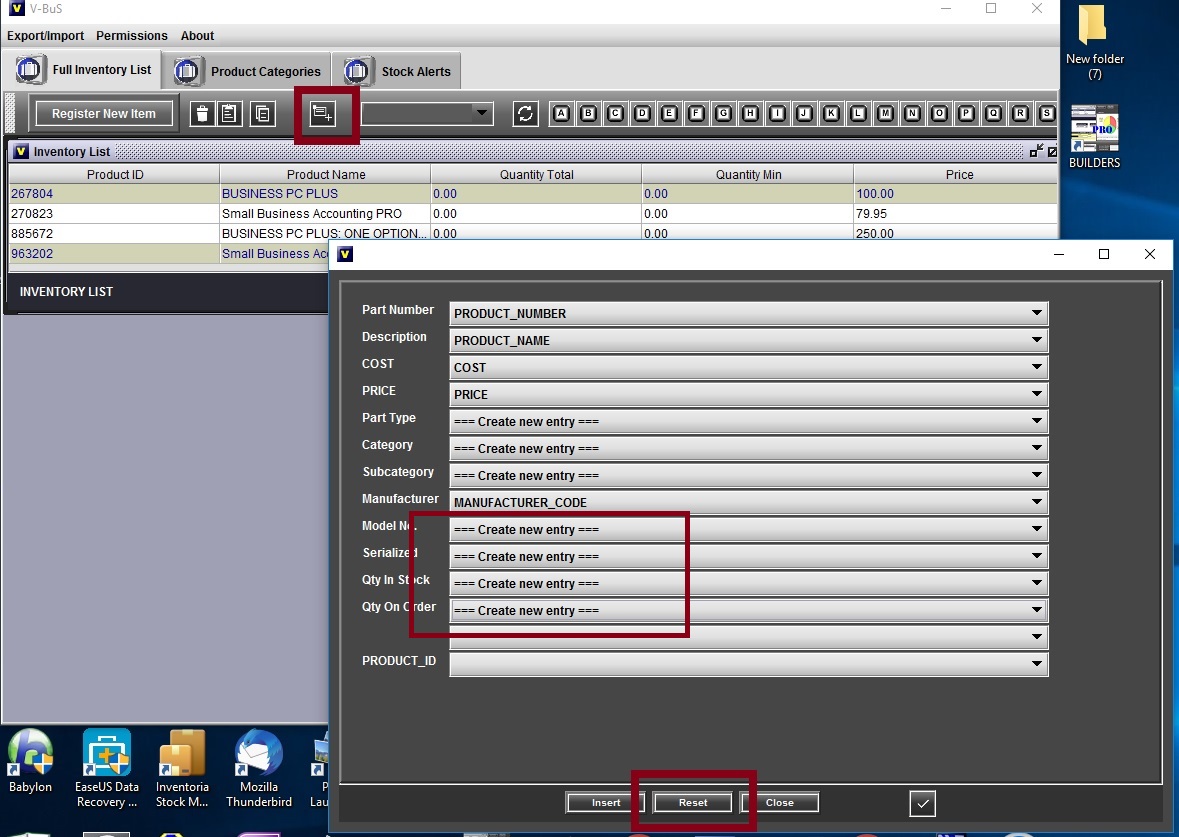Select the Babylon desktop shortcut
This screenshot has width=1179, height=837.
click(x=30, y=761)
